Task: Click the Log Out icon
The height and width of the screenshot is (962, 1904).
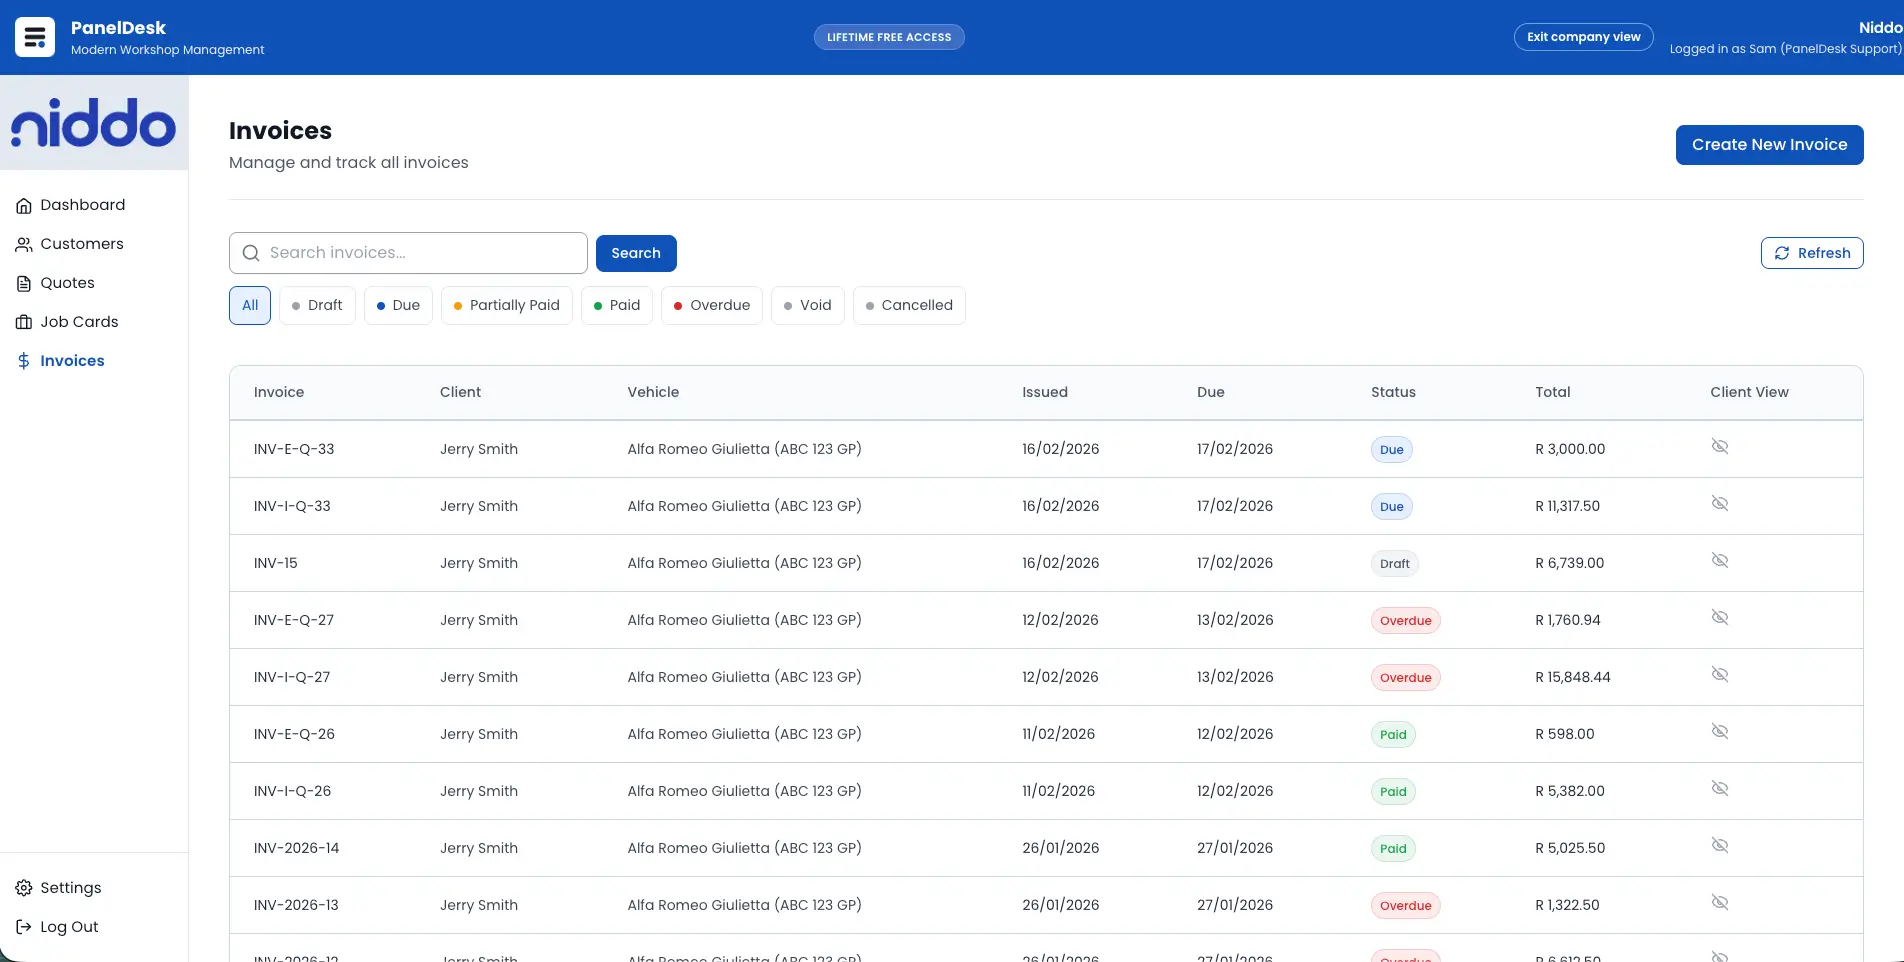Action: pyautogui.click(x=22, y=926)
